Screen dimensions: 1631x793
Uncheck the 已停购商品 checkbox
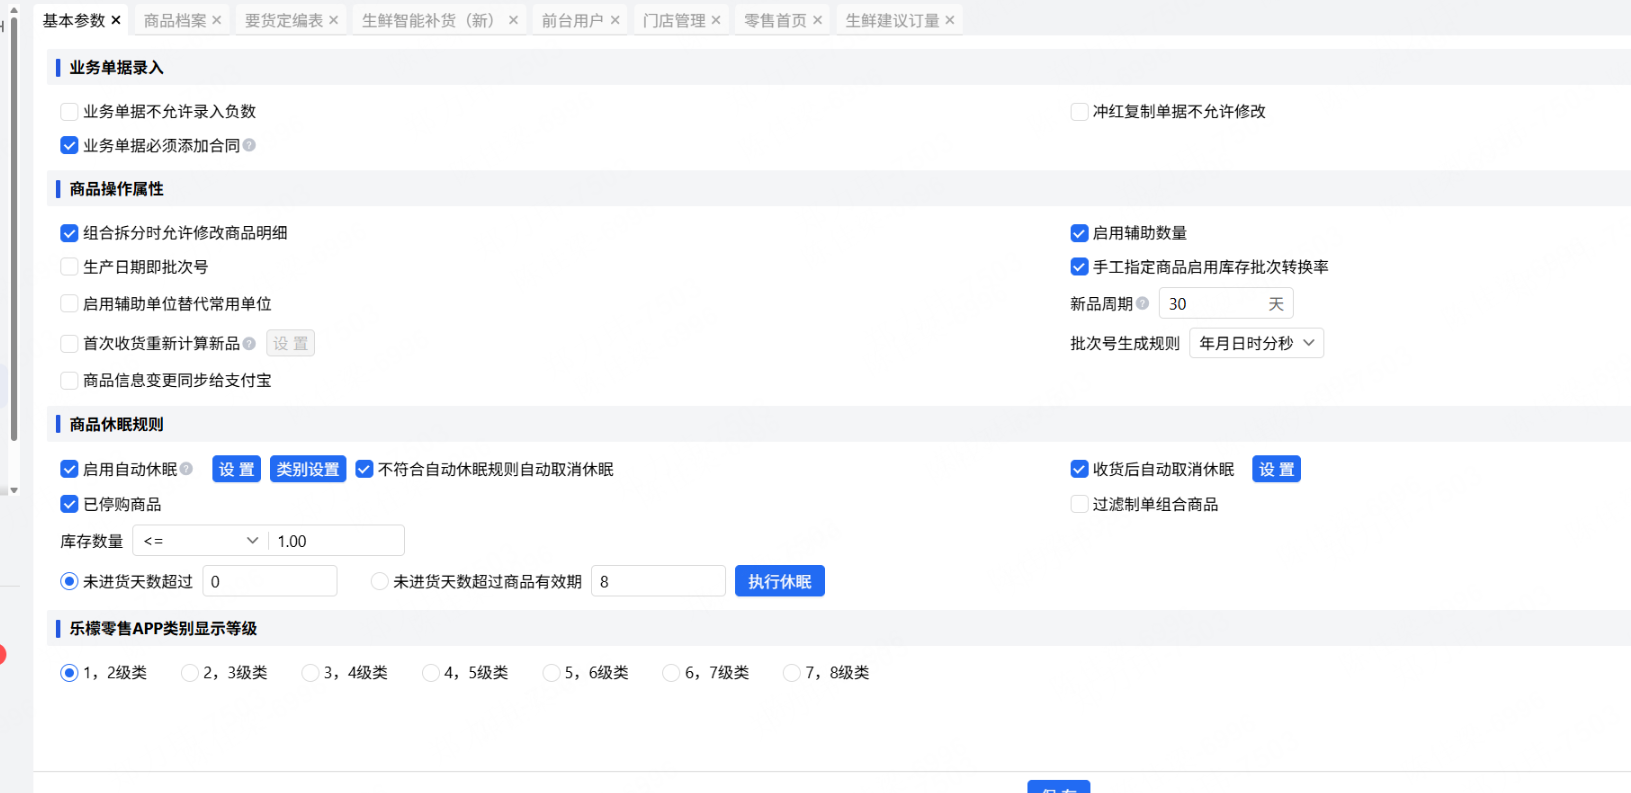pos(69,504)
